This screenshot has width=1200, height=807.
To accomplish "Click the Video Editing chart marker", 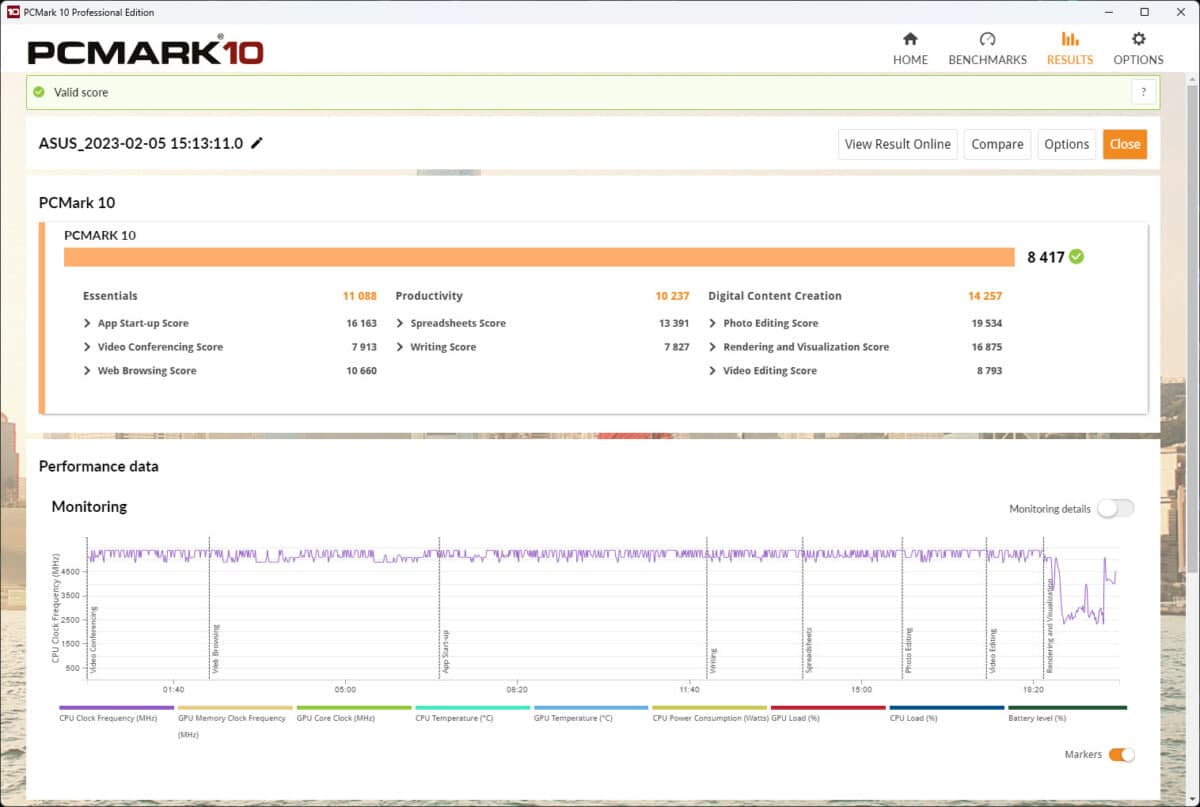I will click(993, 650).
